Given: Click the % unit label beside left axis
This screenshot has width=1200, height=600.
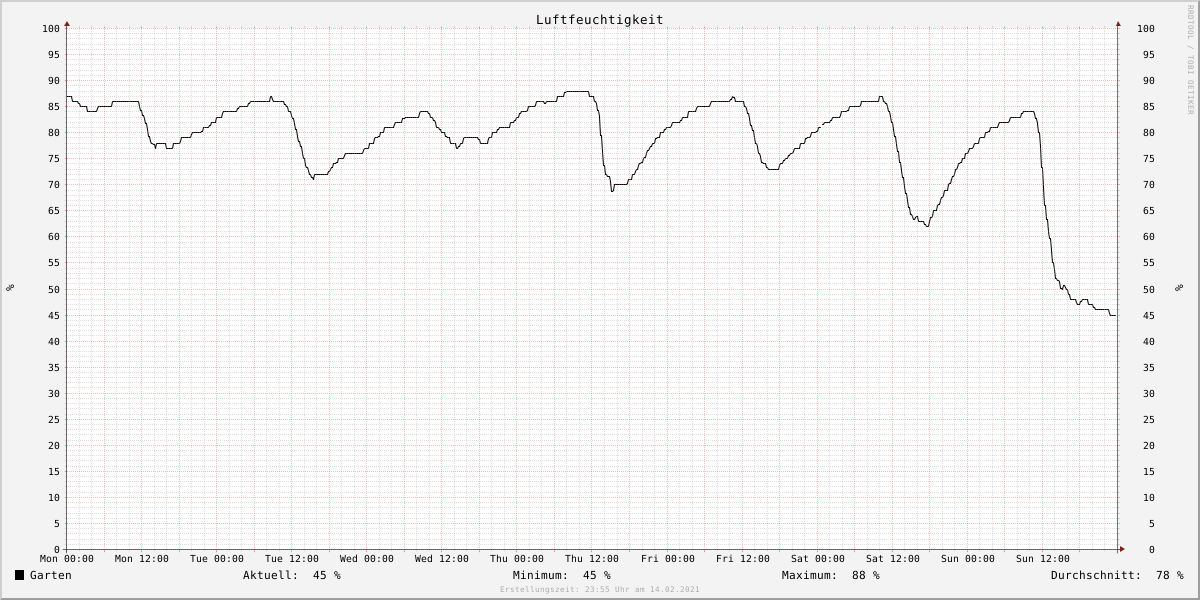Looking at the screenshot, I should click(10, 288).
